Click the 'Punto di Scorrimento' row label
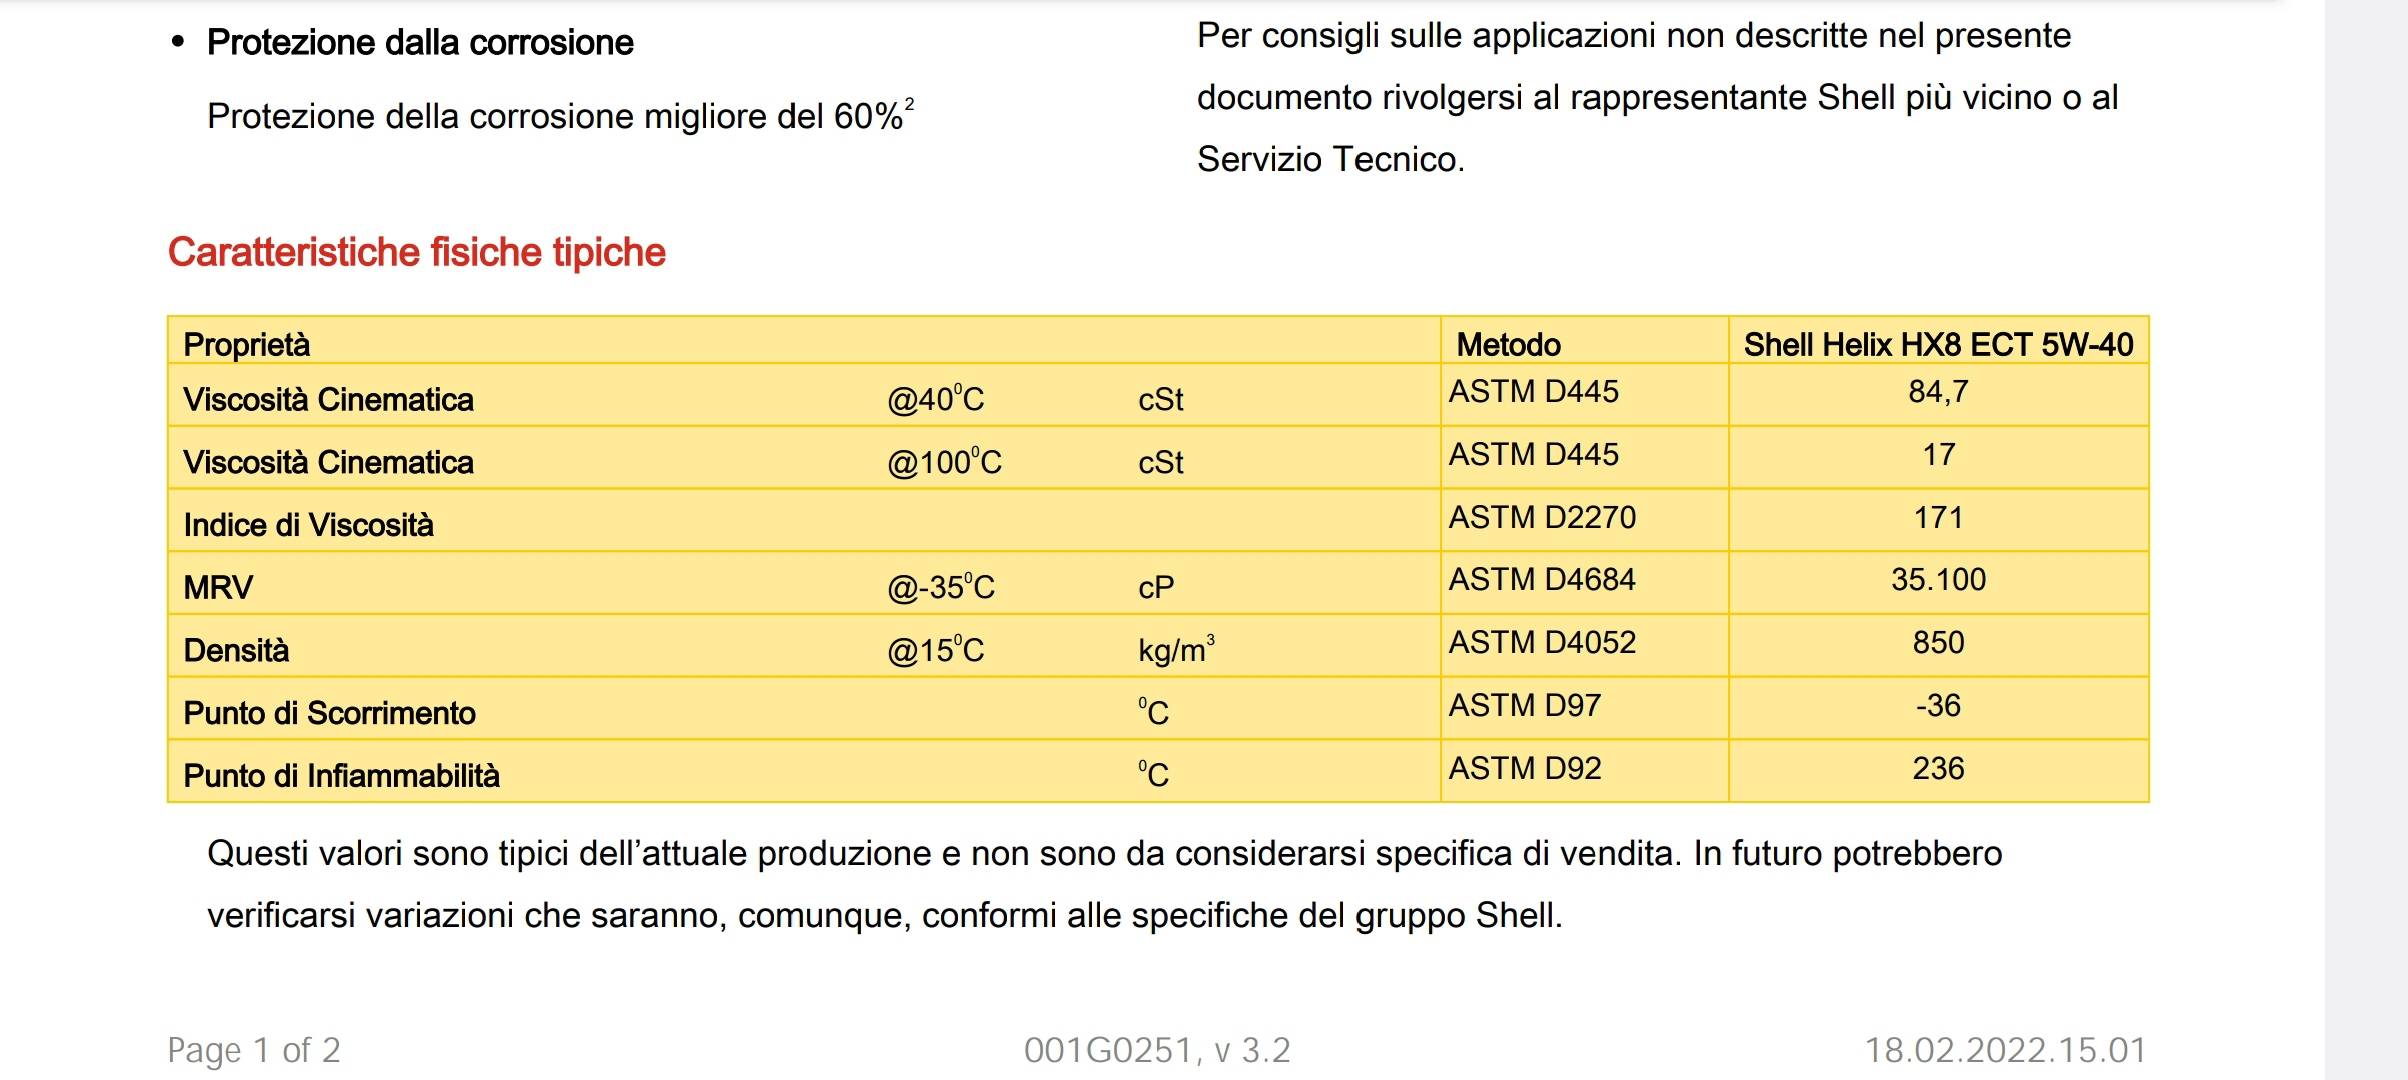Screen dimensions: 2408x1080 [329, 713]
